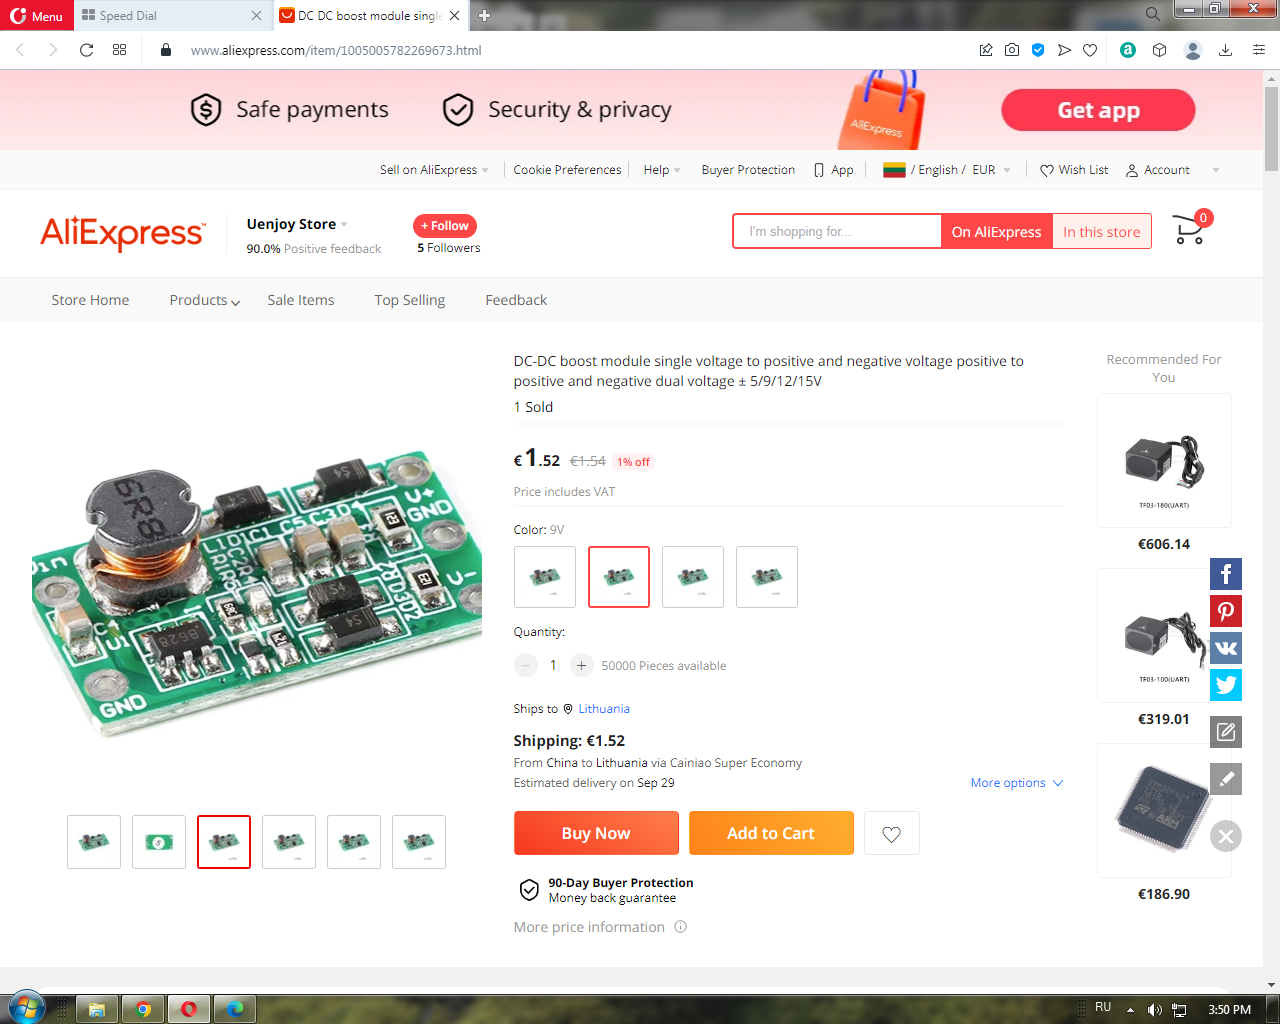
Task: Share the product on Pinterest
Action: [x=1226, y=611]
